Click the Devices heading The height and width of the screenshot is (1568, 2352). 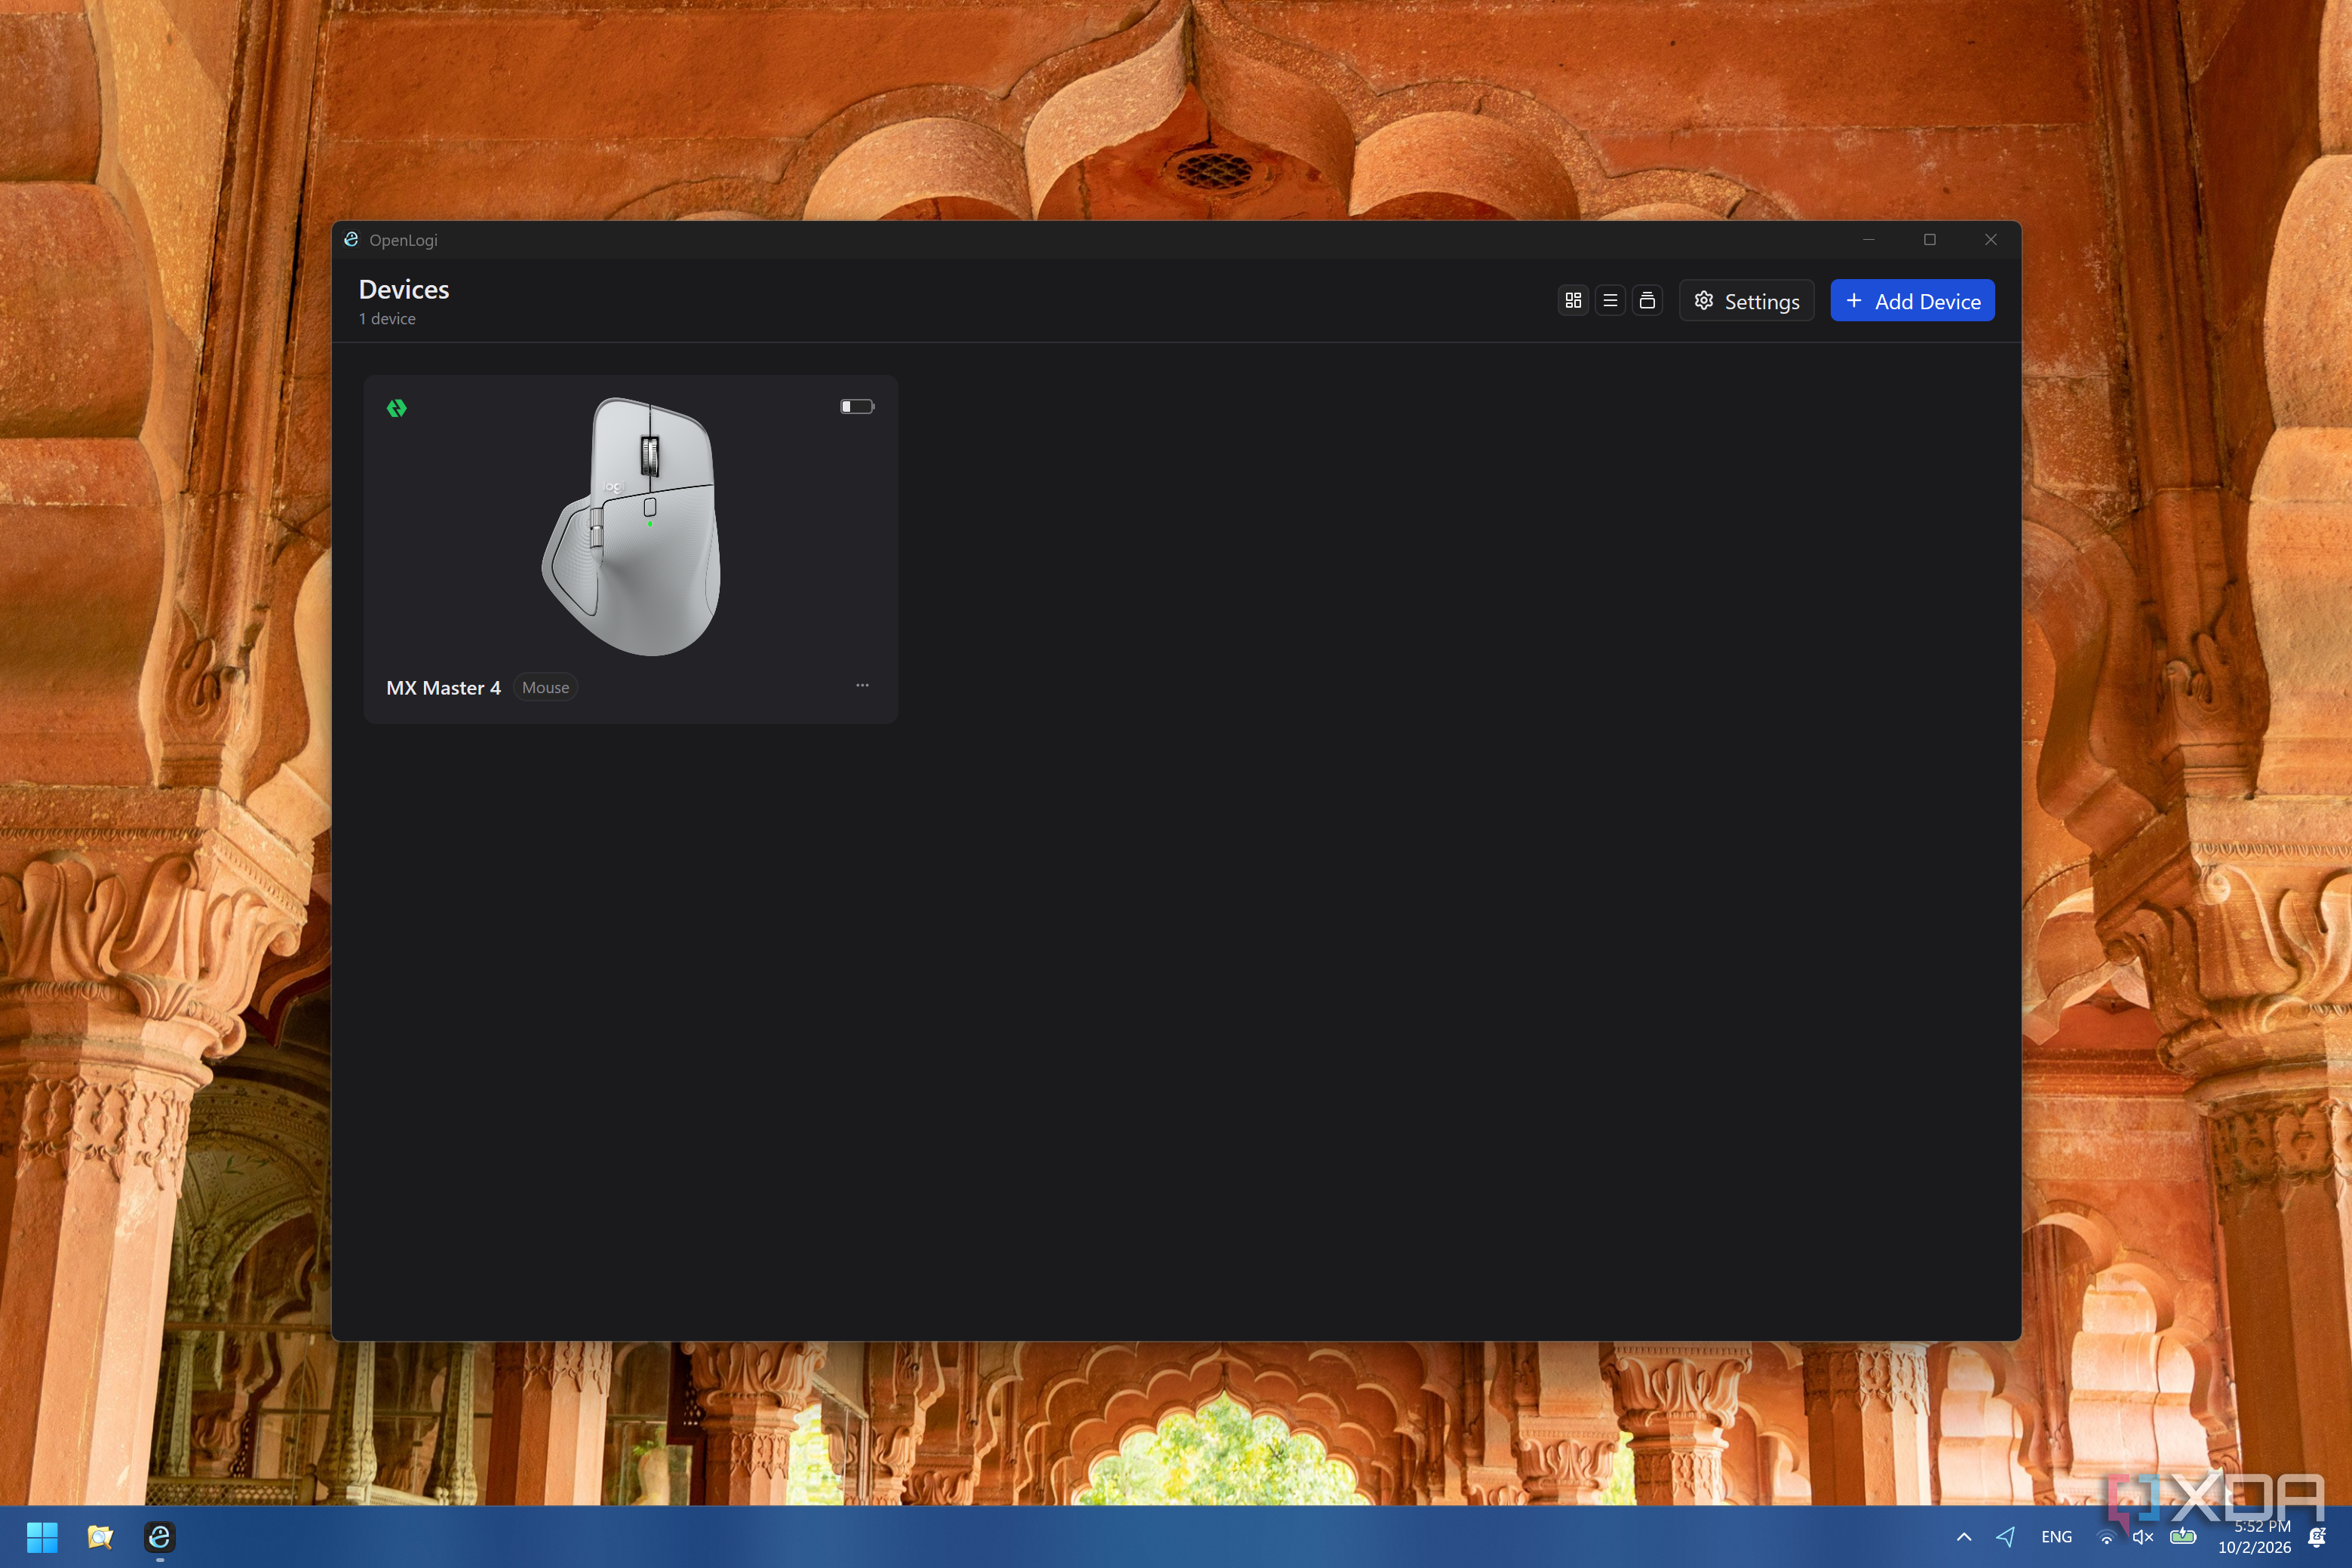click(404, 289)
